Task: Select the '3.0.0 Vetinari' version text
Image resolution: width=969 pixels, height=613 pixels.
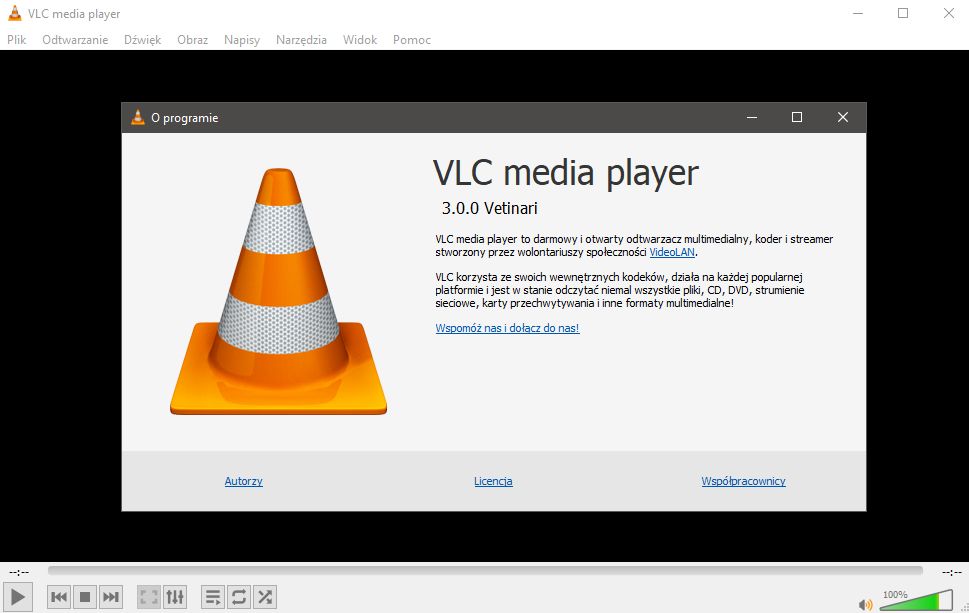Action: click(489, 208)
